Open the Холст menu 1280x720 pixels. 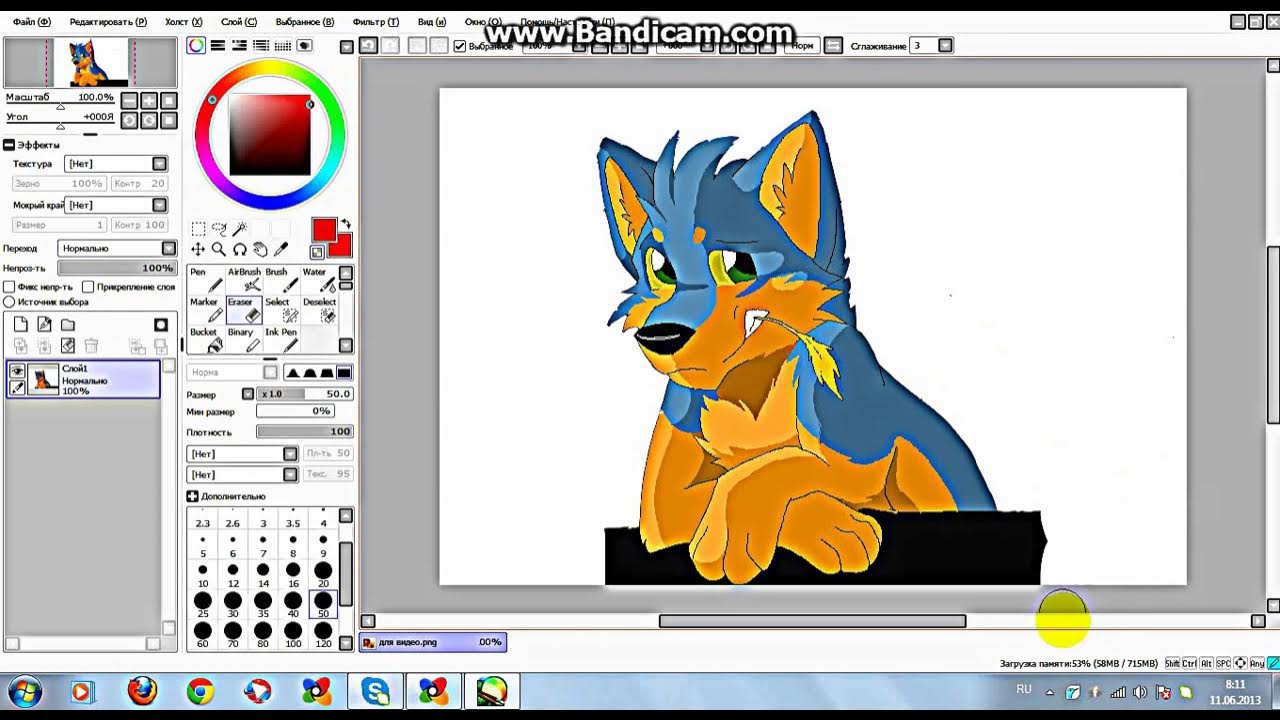click(x=183, y=22)
